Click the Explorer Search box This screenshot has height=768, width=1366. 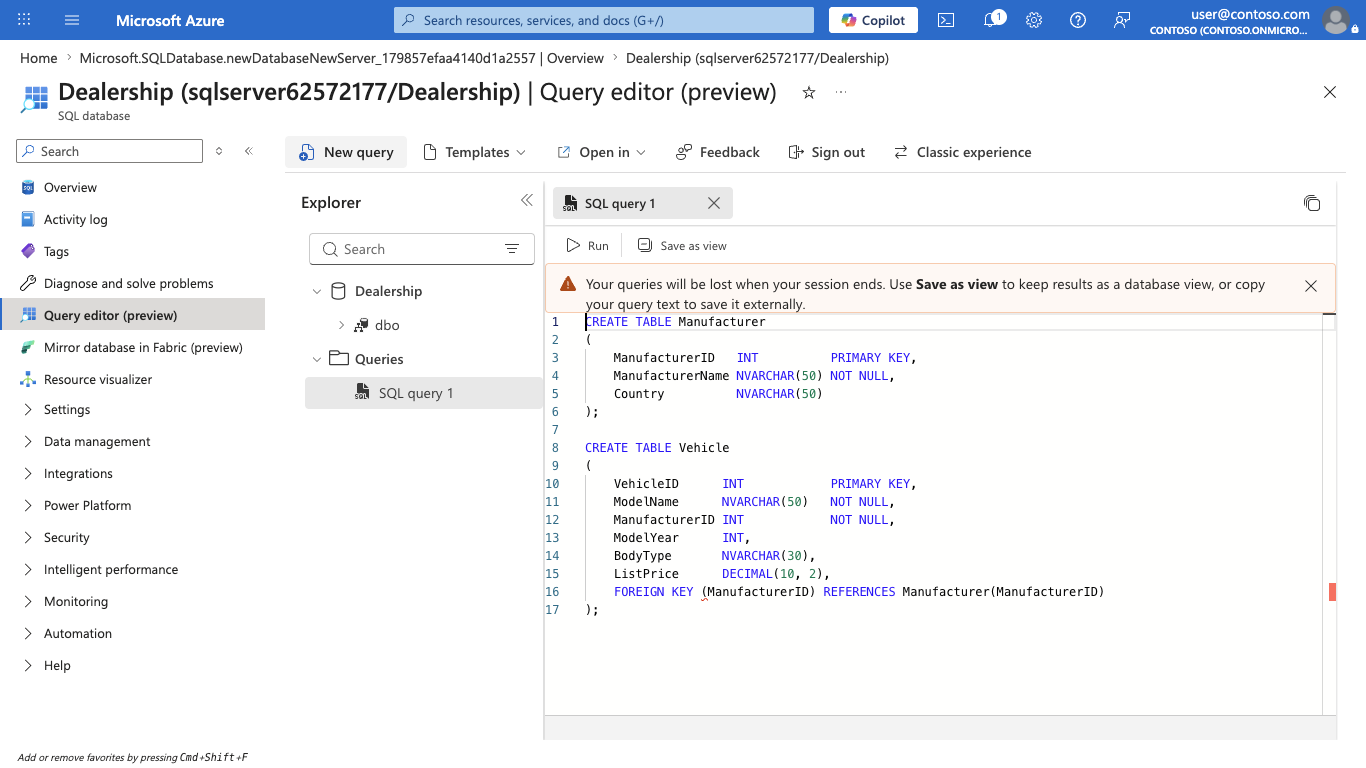[x=422, y=249]
